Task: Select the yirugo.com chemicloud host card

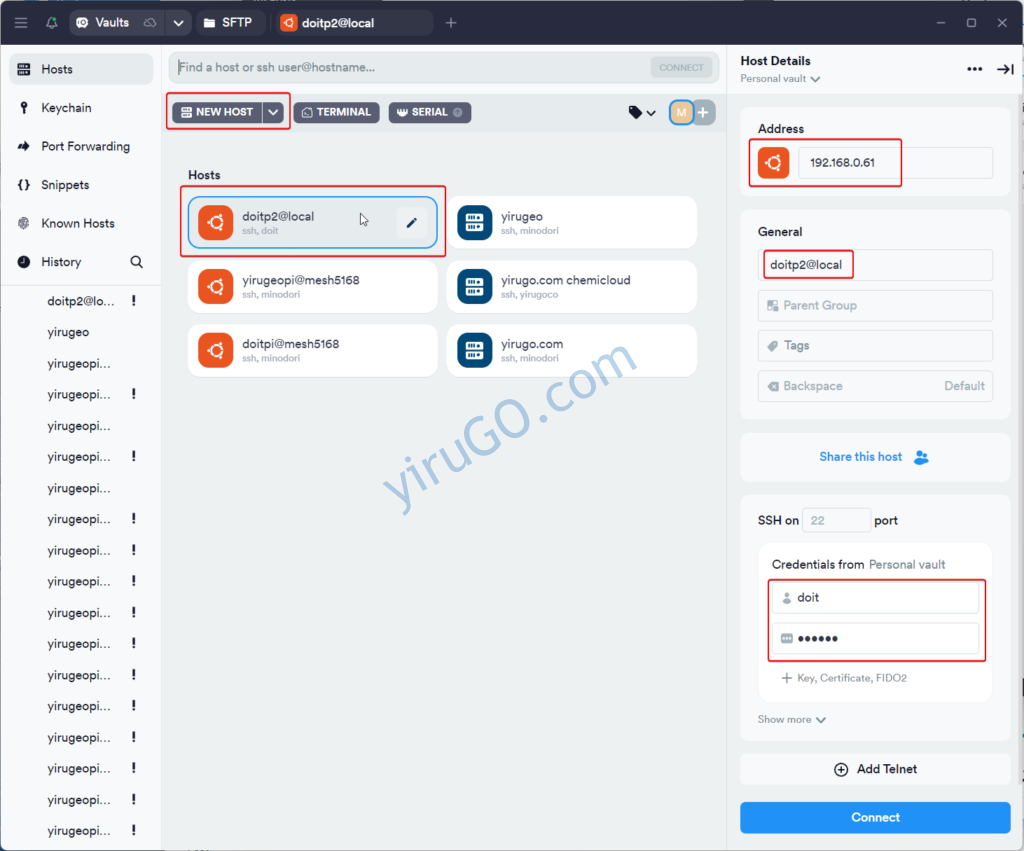Action: point(571,286)
